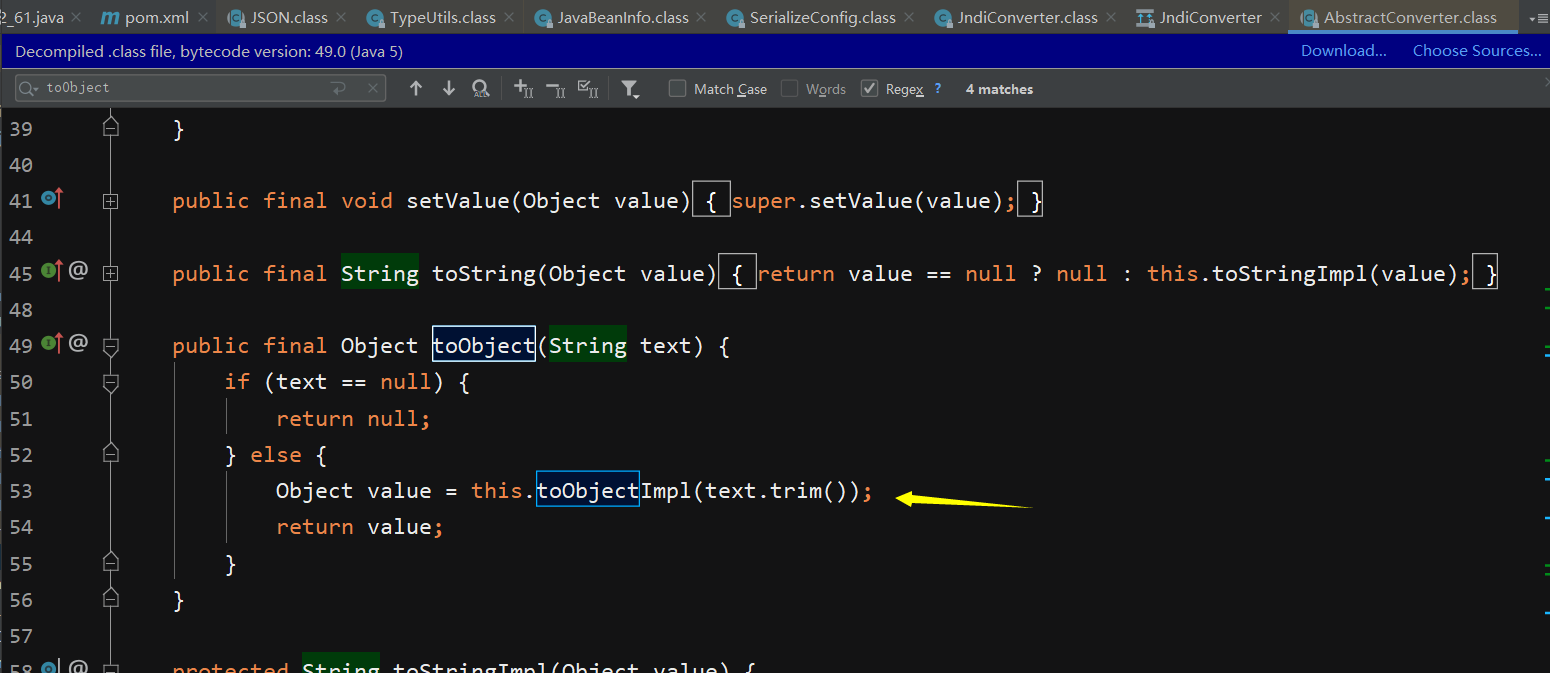Click override gutter icon on line 41

pyautogui.click(x=52, y=200)
